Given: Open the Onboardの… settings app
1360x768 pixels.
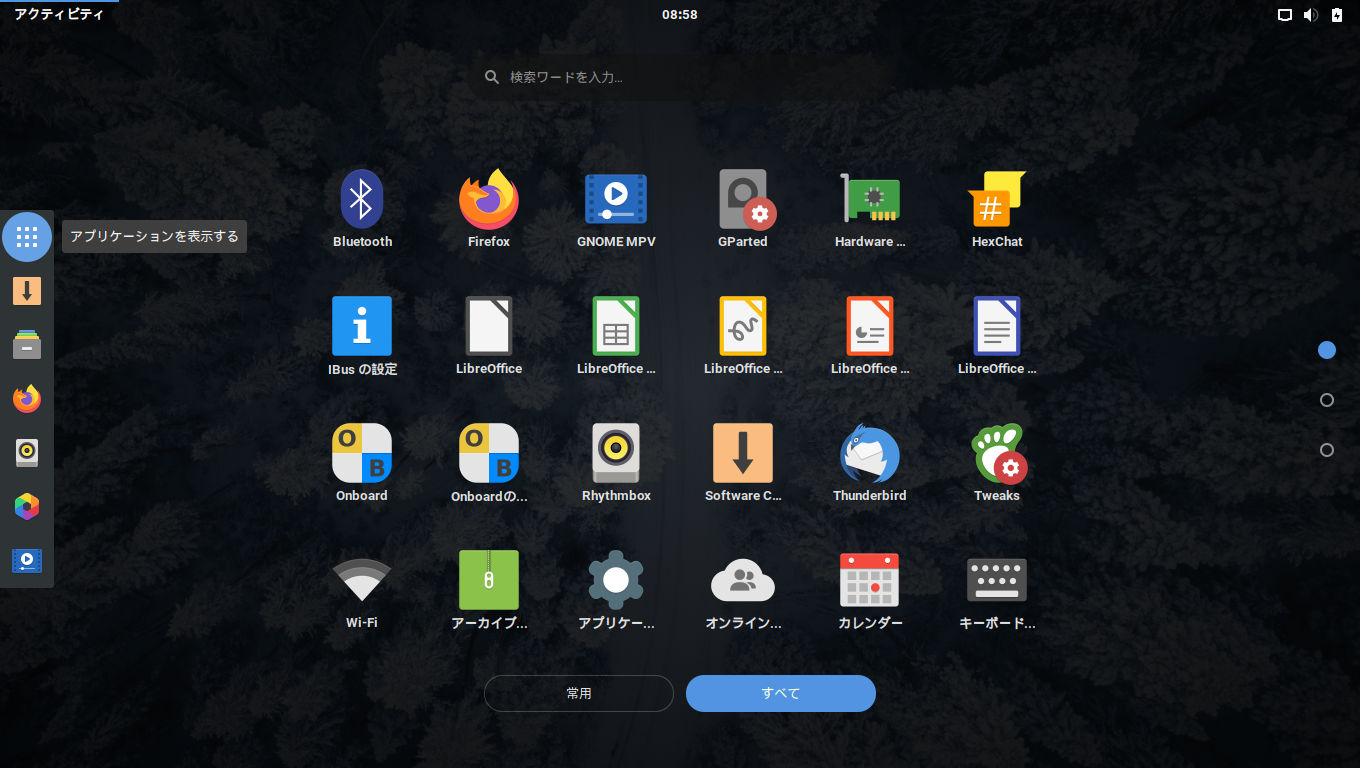Looking at the screenshot, I should tap(489, 463).
